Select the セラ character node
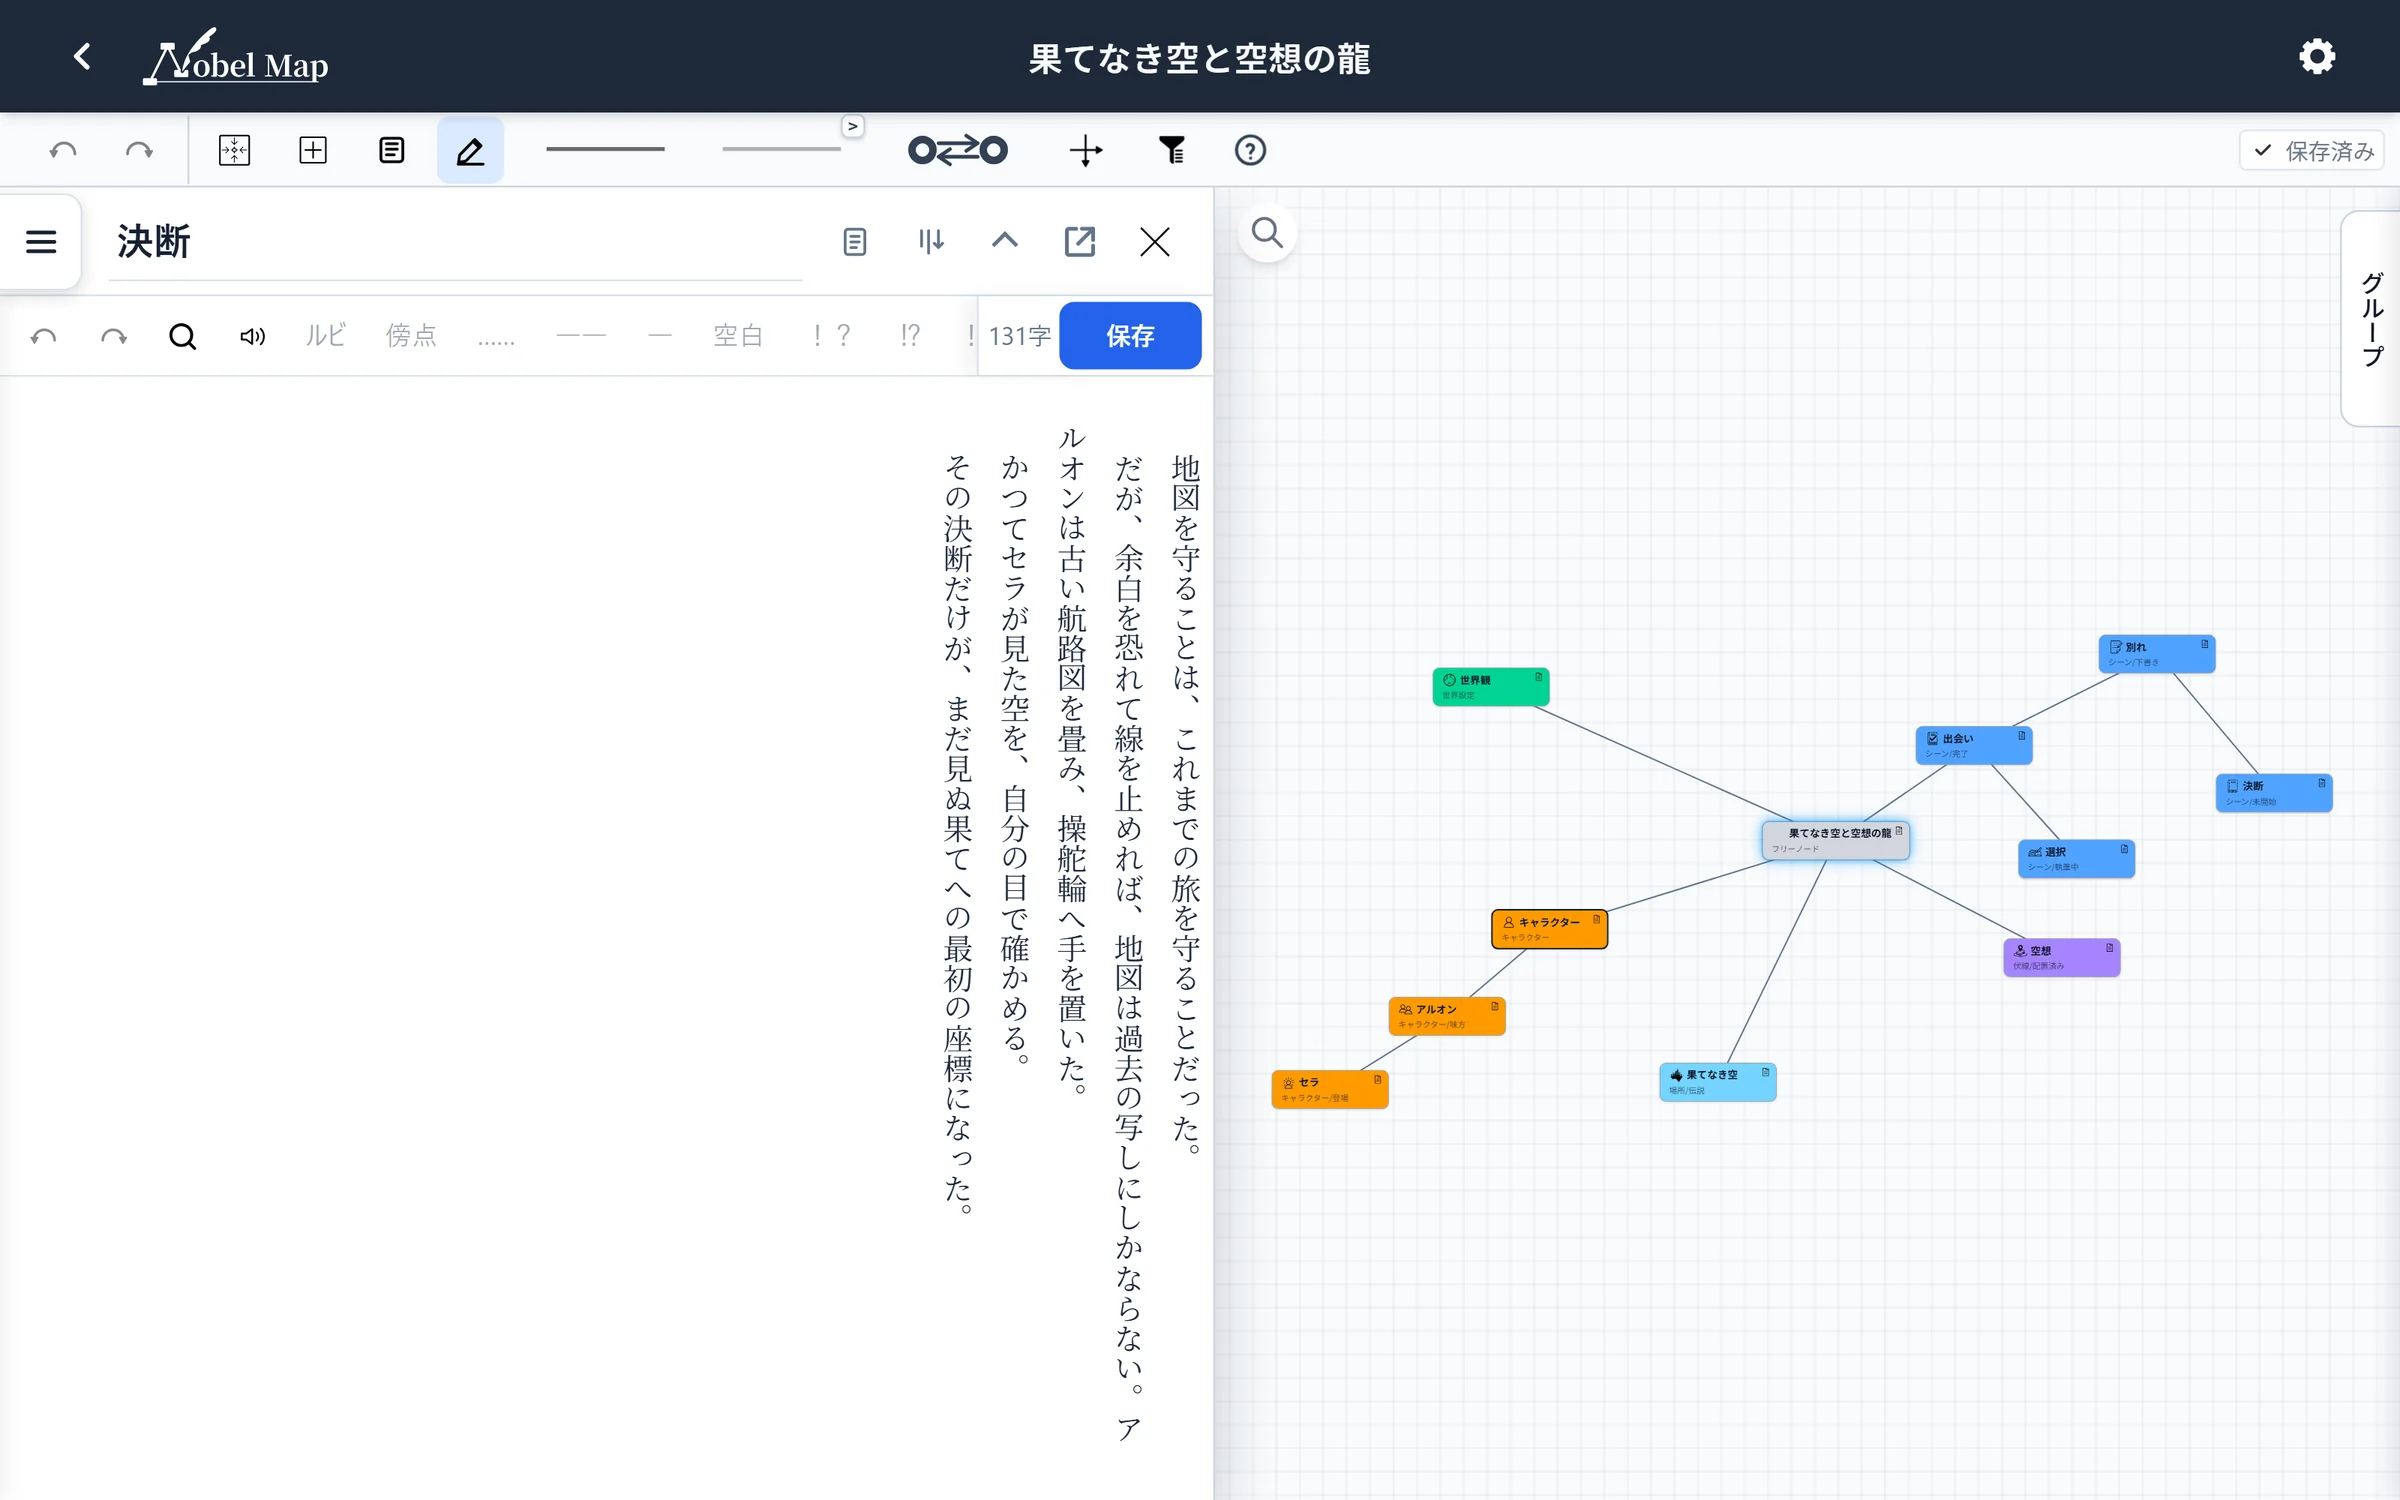The height and width of the screenshot is (1500, 2400). click(1329, 1089)
